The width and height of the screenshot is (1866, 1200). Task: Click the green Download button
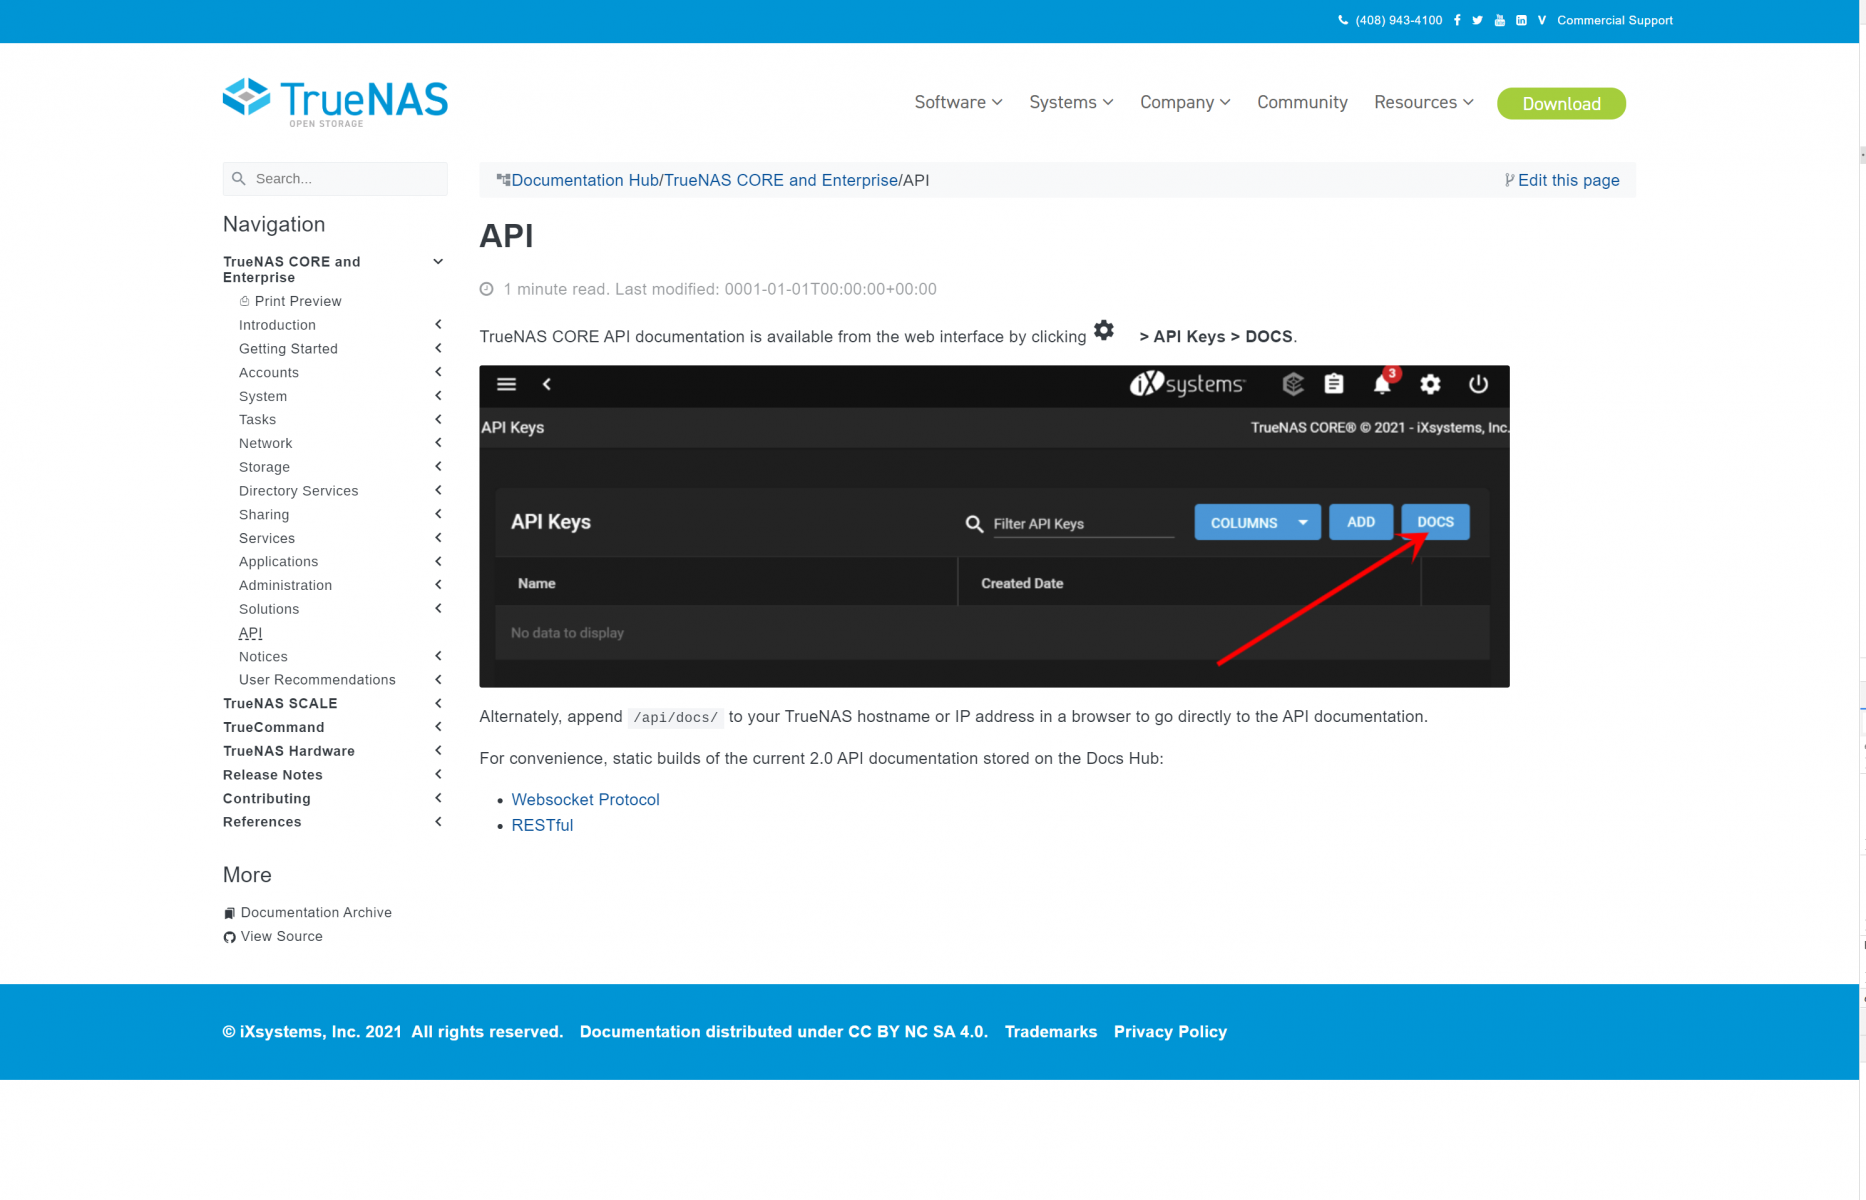tap(1561, 103)
